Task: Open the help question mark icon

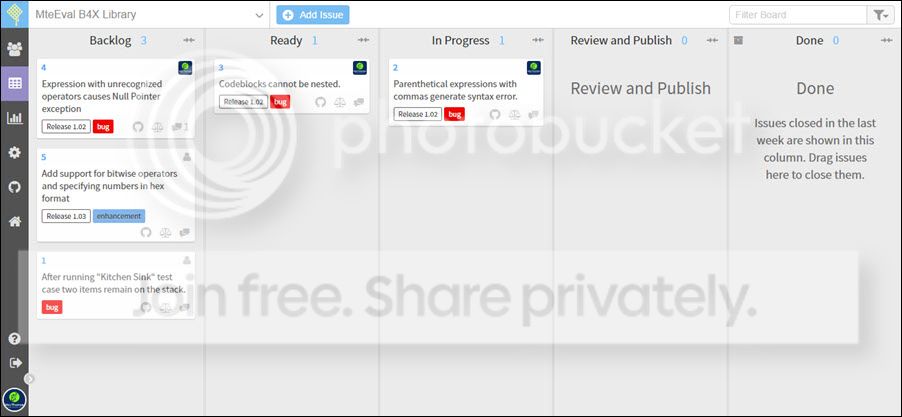Action: click(x=14, y=339)
